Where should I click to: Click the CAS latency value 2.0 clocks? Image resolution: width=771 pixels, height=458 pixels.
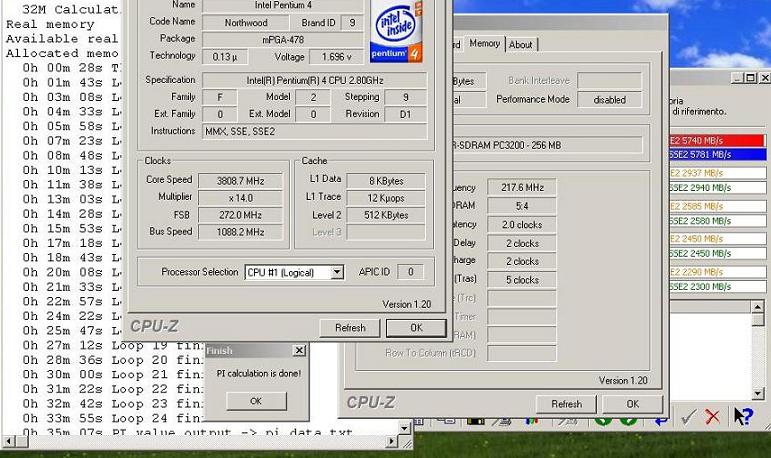click(522, 225)
